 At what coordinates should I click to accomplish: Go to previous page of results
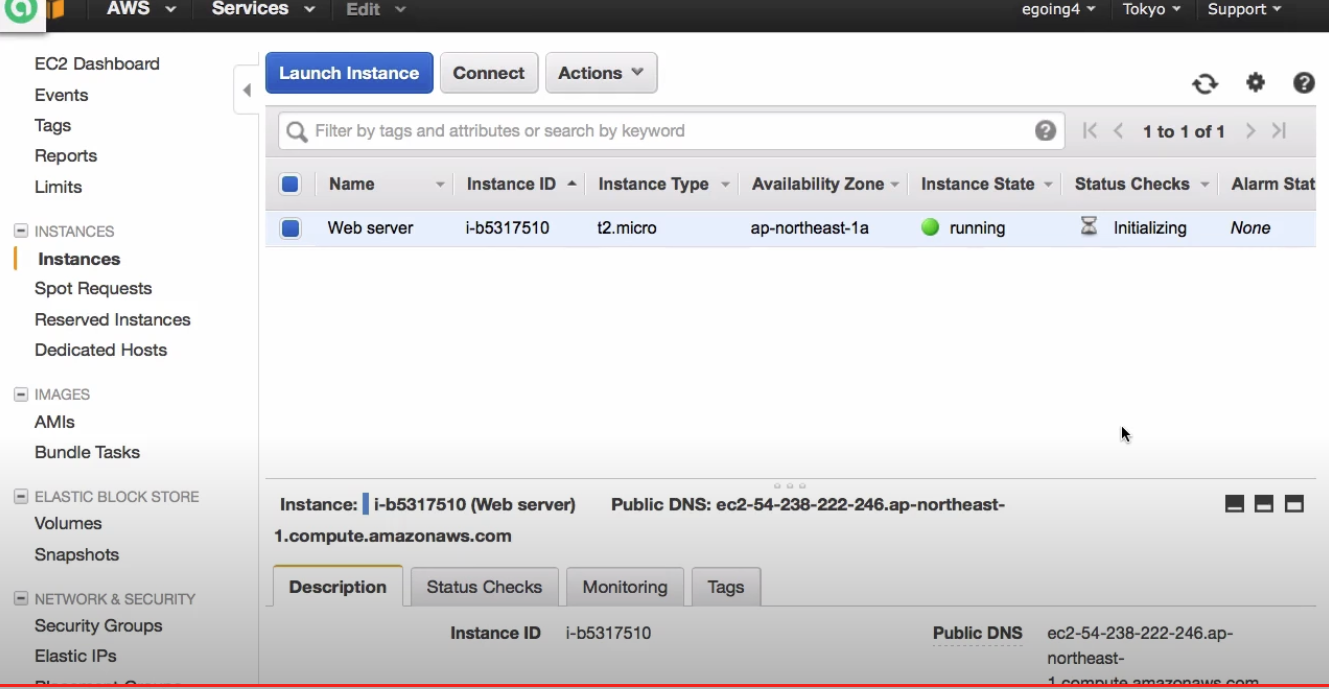pyautogui.click(x=1119, y=131)
